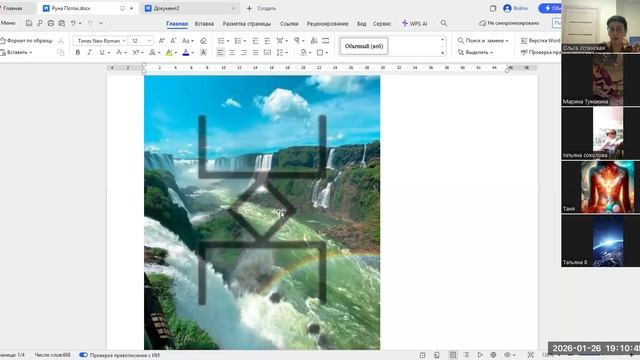Expand the numbered list dropdown
640x360 pixels.
click(244, 41)
